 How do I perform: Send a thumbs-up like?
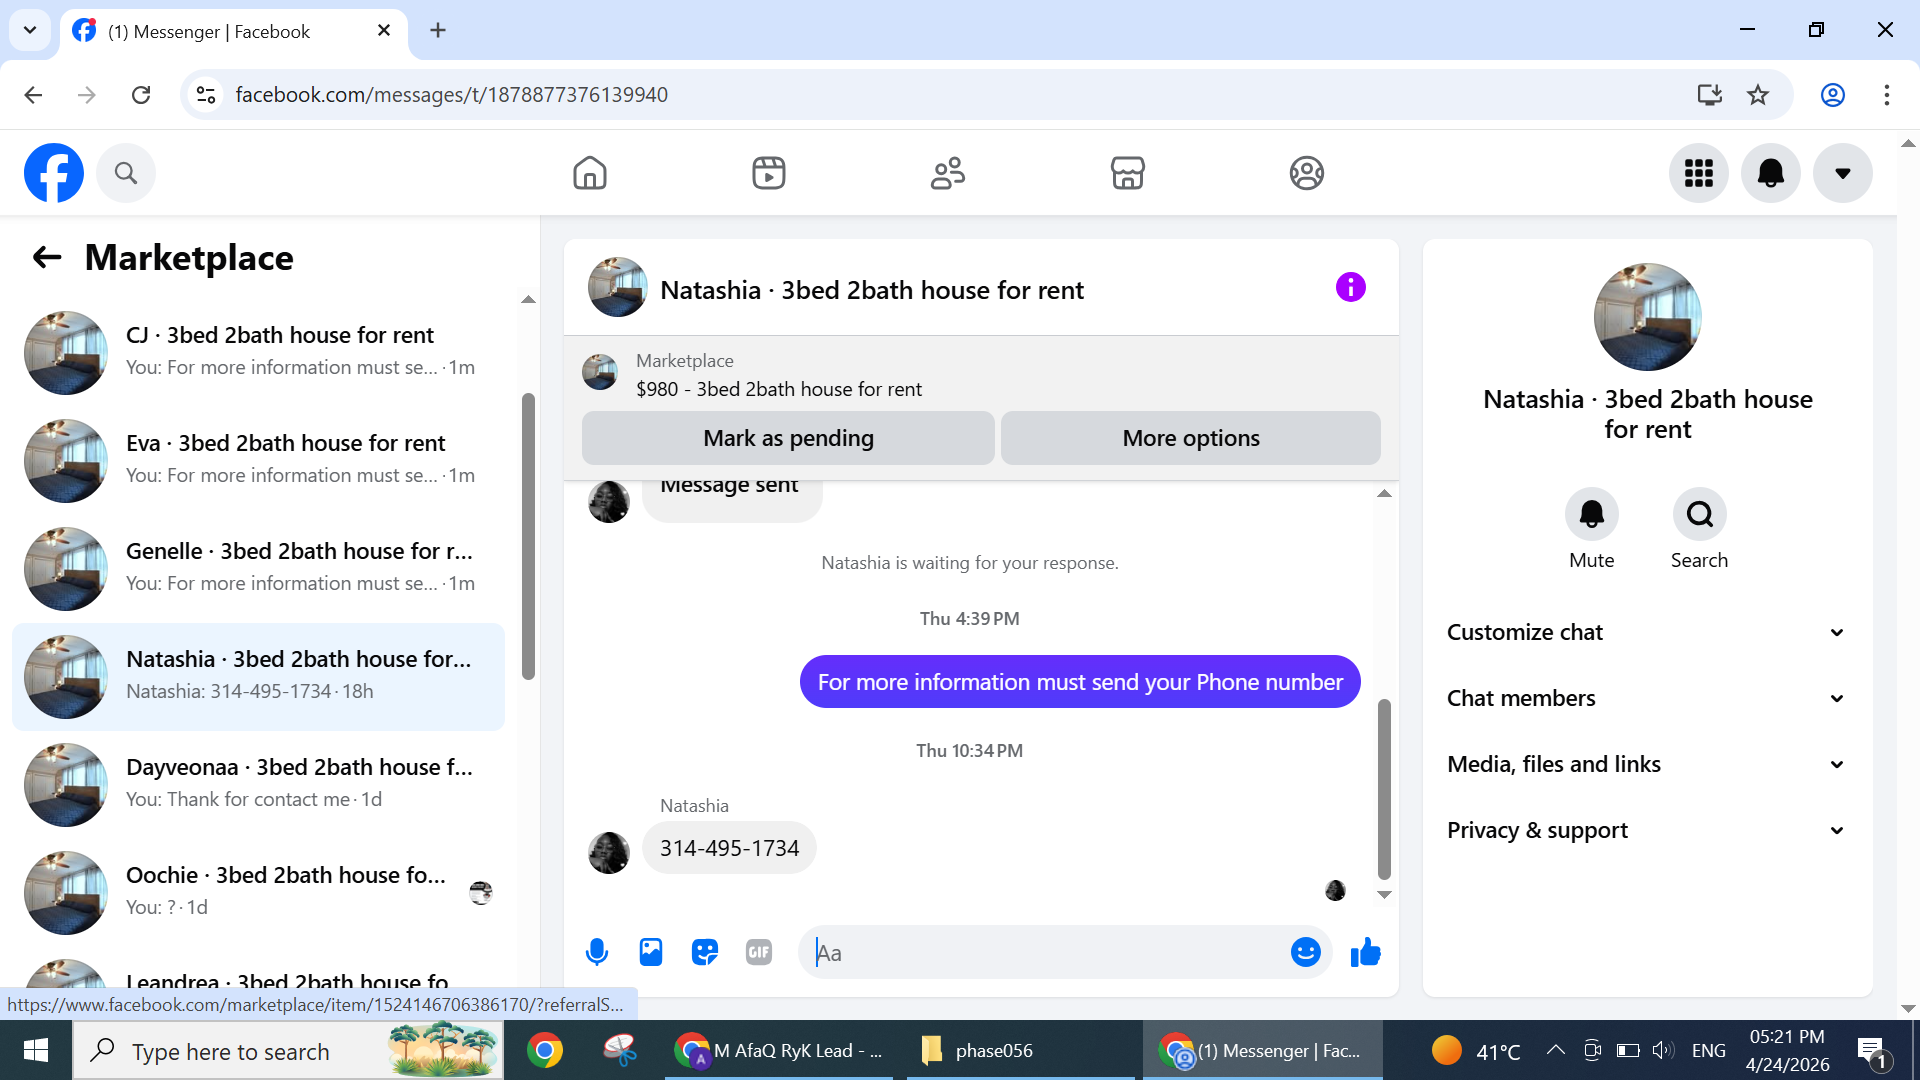[x=1365, y=952]
